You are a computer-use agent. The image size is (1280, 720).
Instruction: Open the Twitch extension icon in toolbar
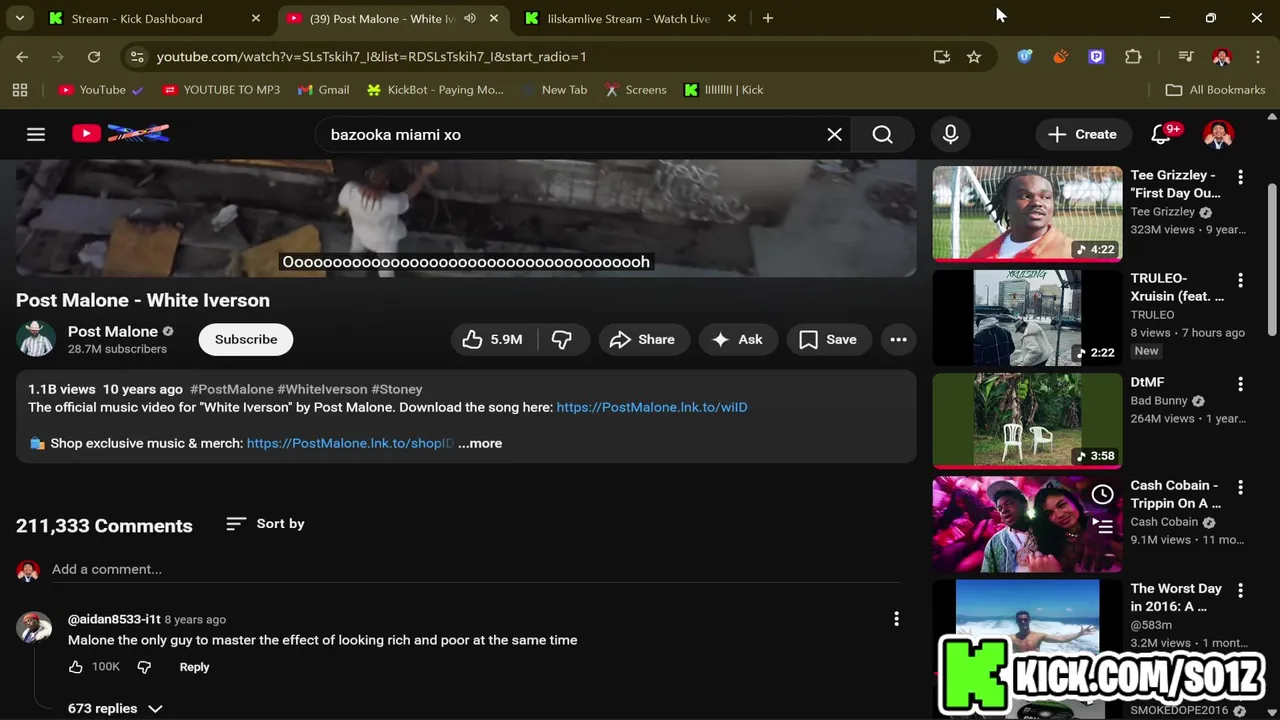(x=1096, y=57)
